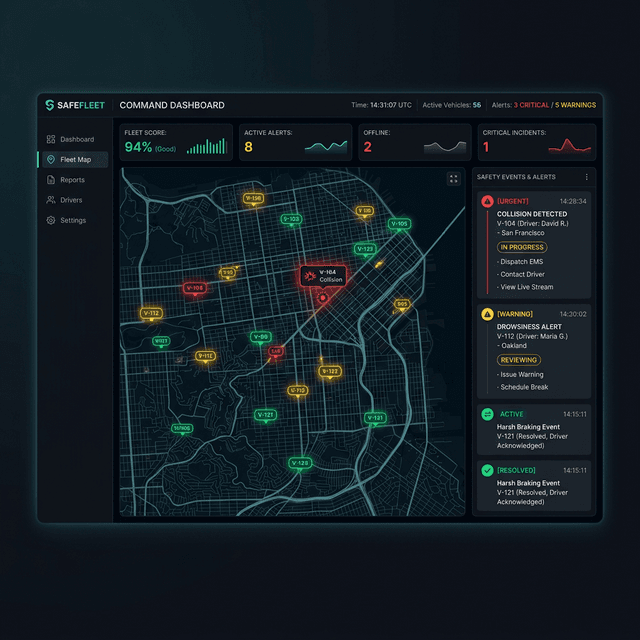
Task: Select the yellow V-11E vehicle marker
Action: coord(205,356)
